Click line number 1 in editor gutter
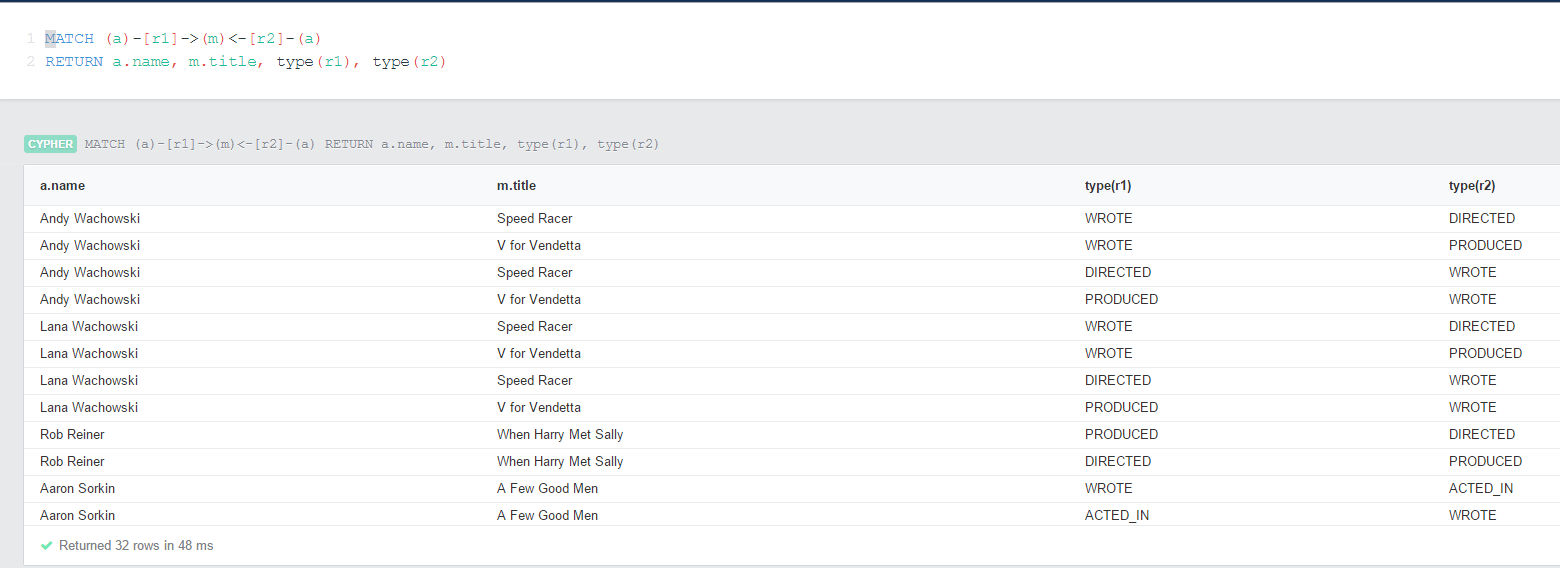This screenshot has width=1560, height=568. click(31, 39)
